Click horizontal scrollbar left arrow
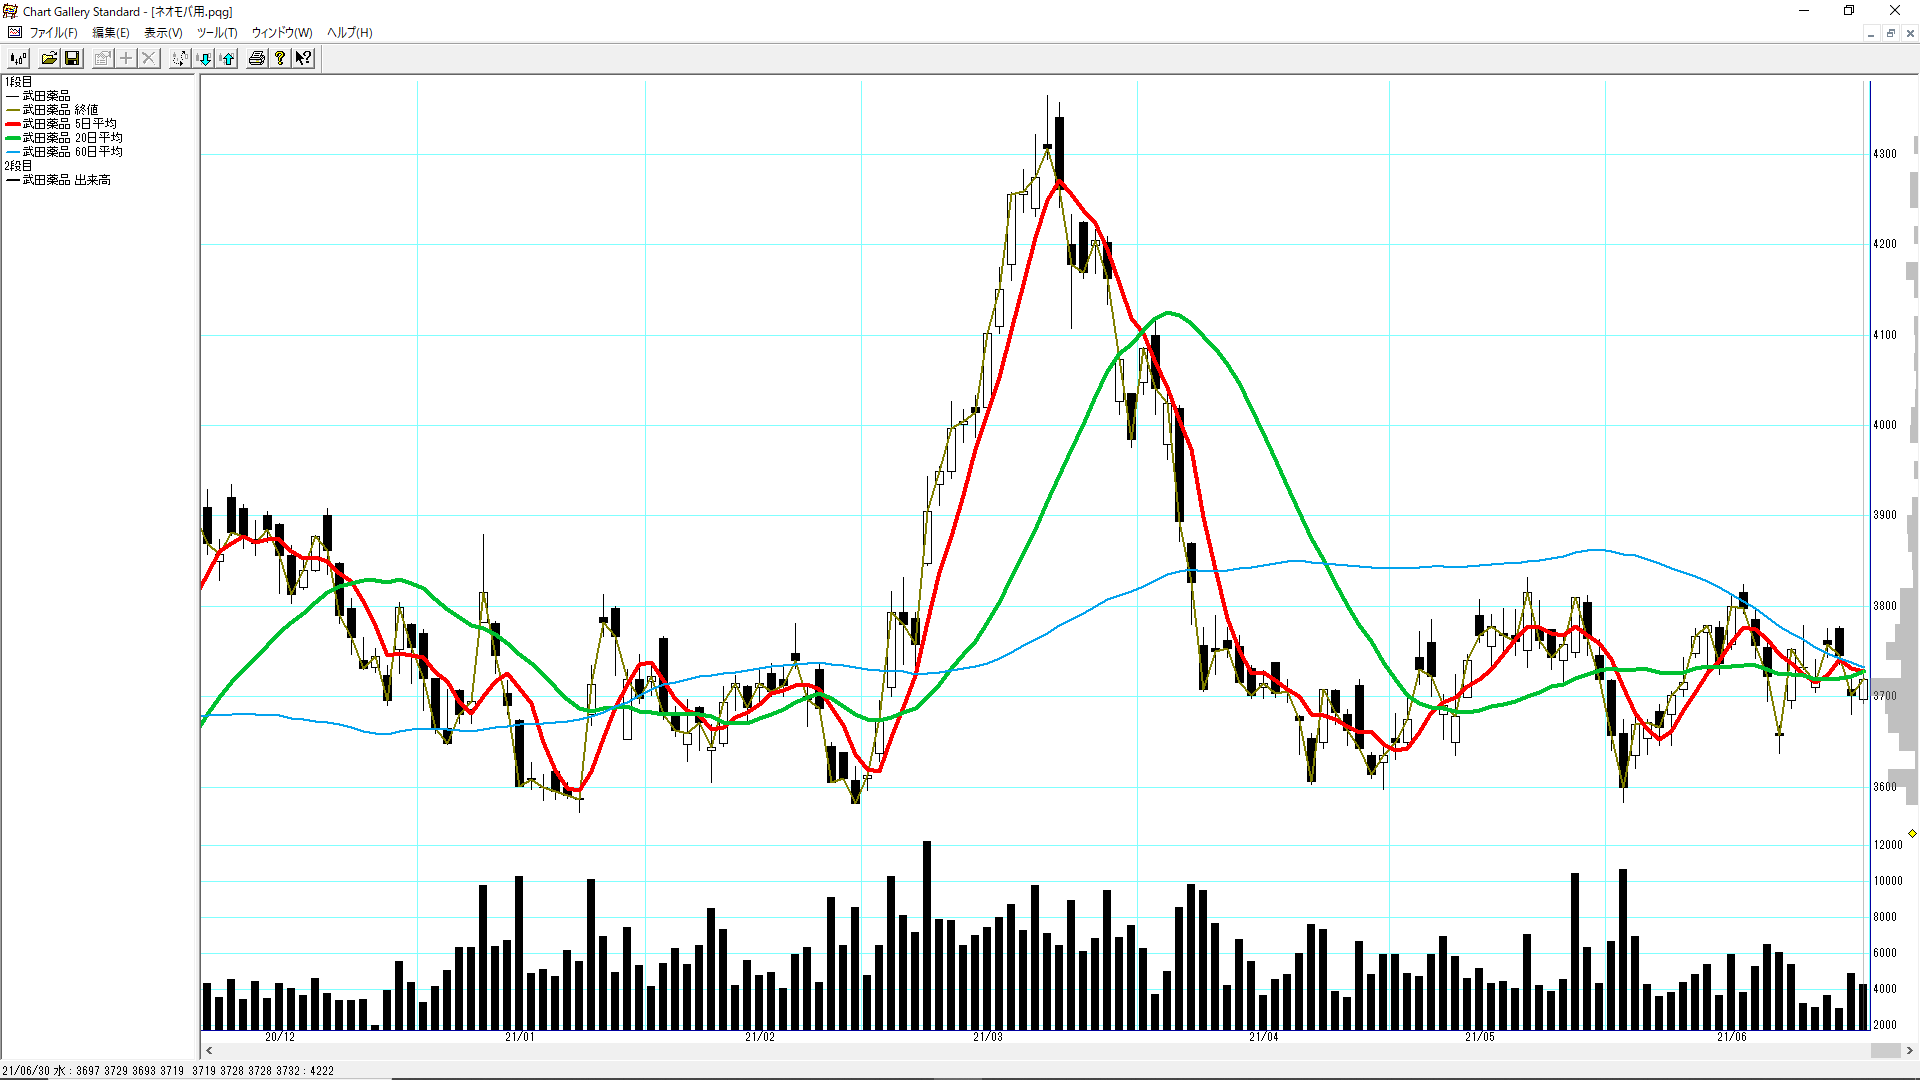This screenshot has width=1920, height=1080. click(x=209, y=1050)
